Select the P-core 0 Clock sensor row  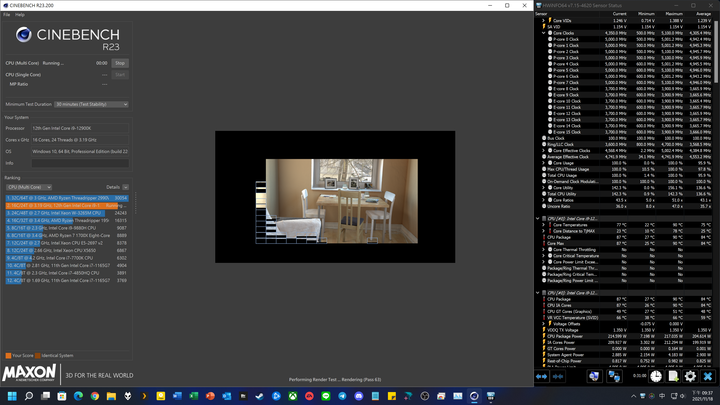point(624,39)
